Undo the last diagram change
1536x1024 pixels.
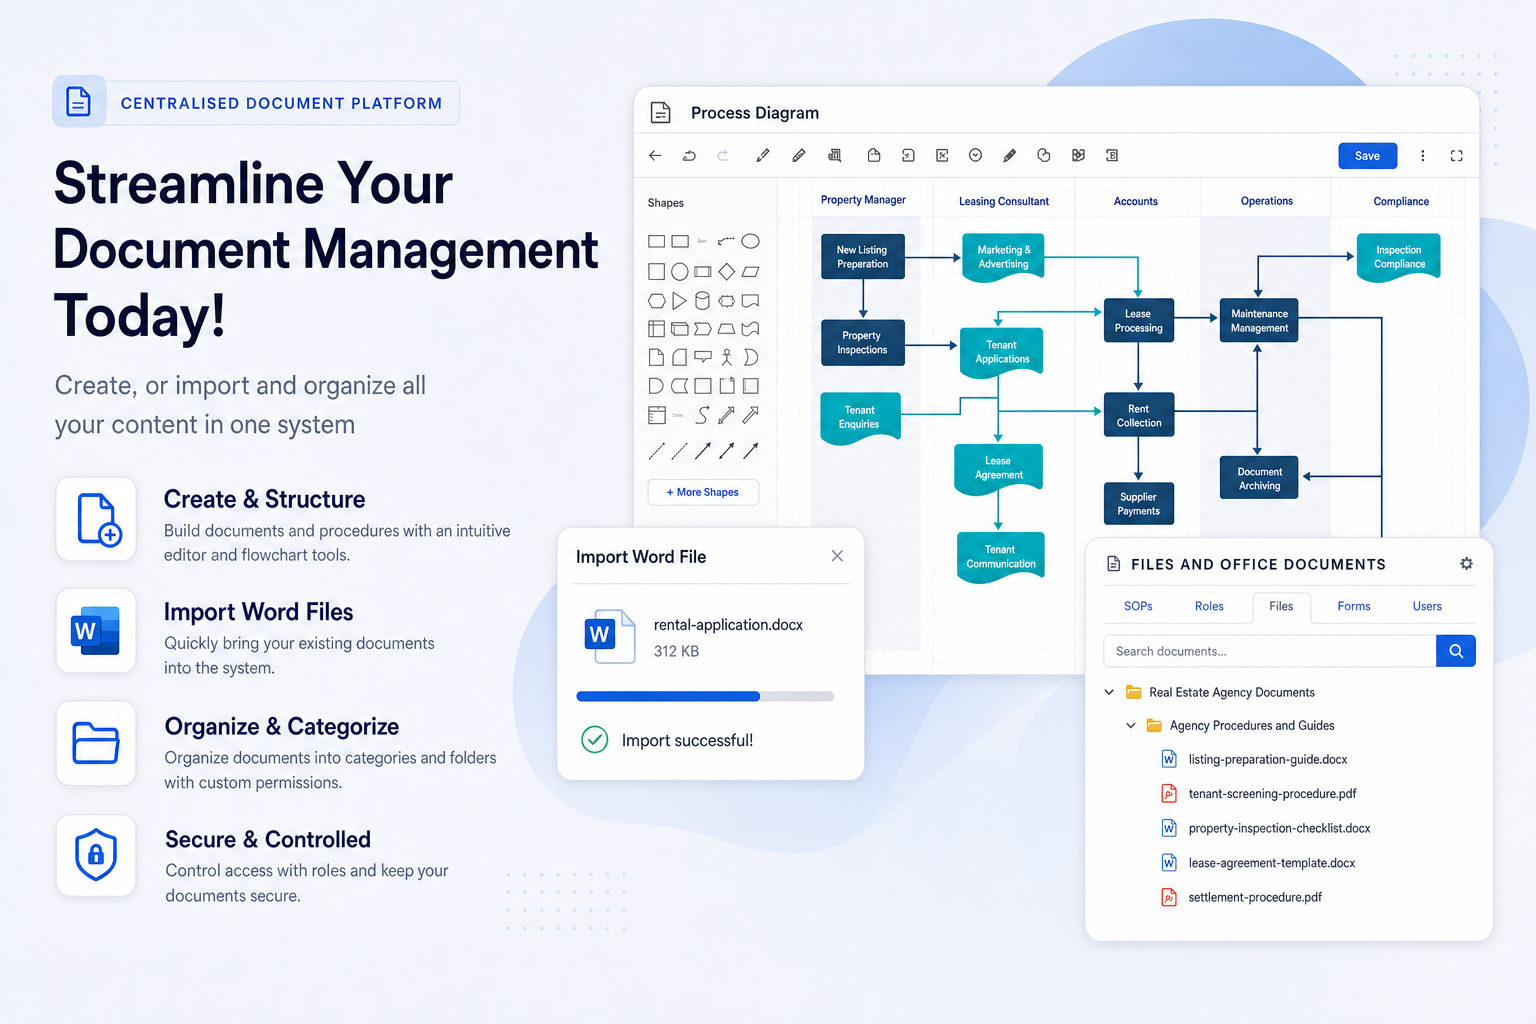pos(689,155)
